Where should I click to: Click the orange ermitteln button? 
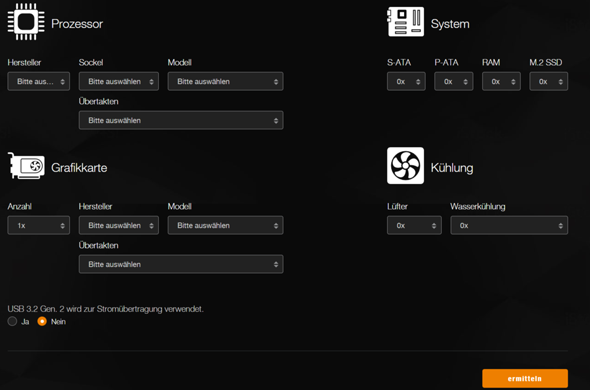(x=525, y=378)
